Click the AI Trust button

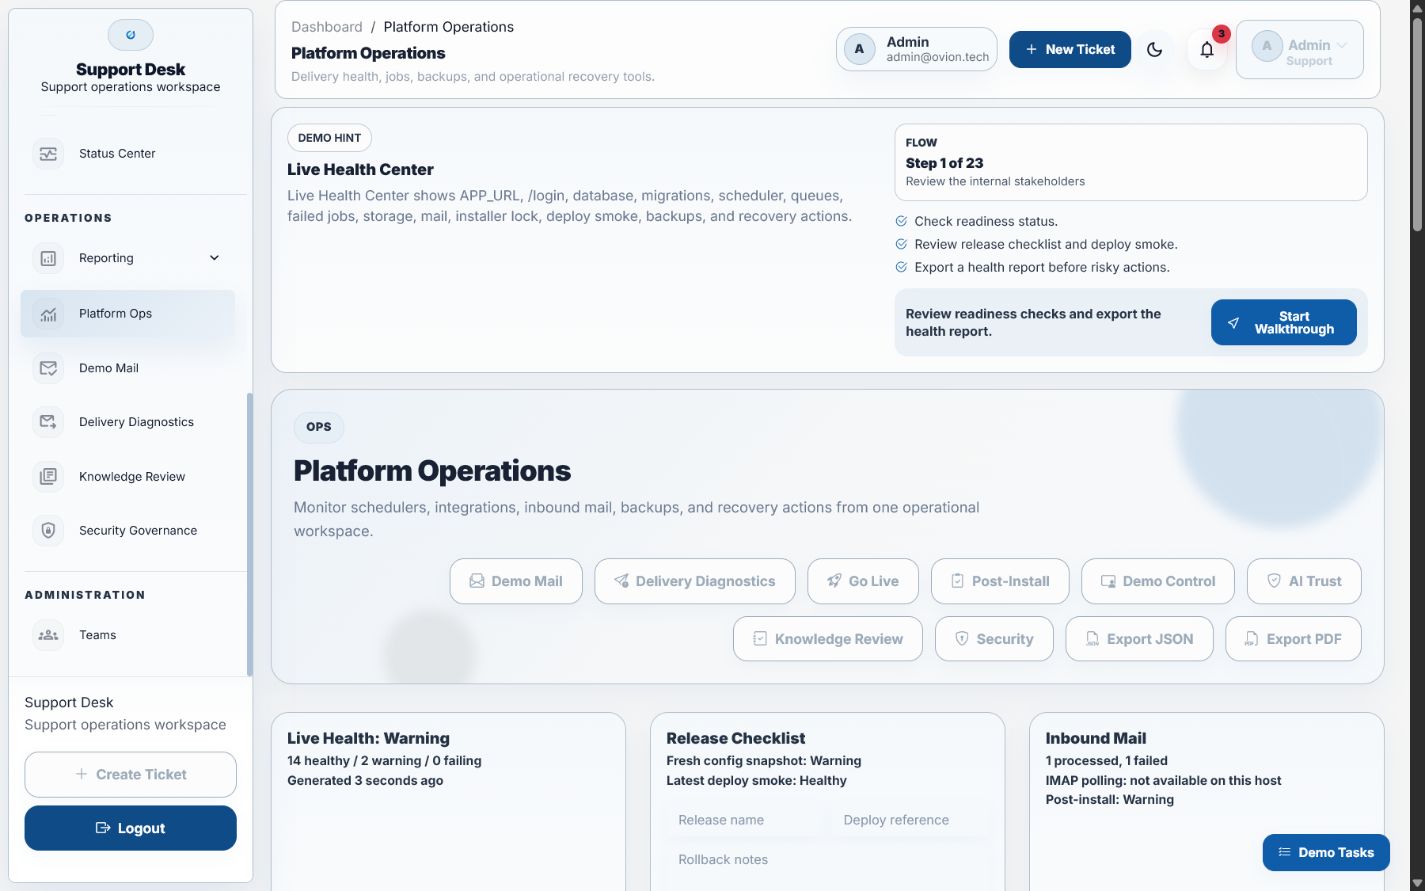click(1304, 581)
